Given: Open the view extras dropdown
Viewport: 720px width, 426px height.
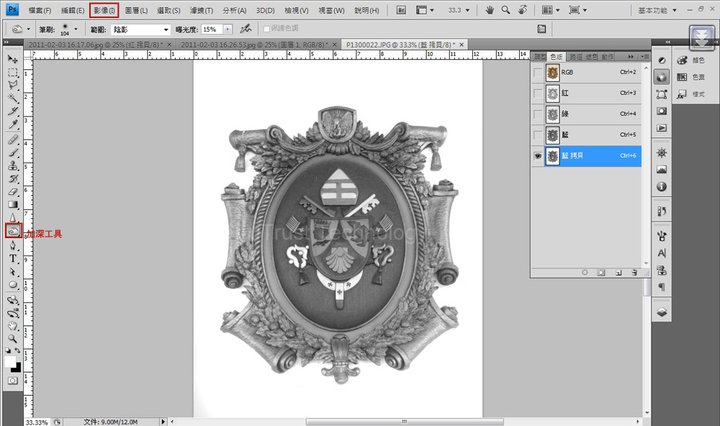Looking at the screenshot, I should [x=425, y=10].
